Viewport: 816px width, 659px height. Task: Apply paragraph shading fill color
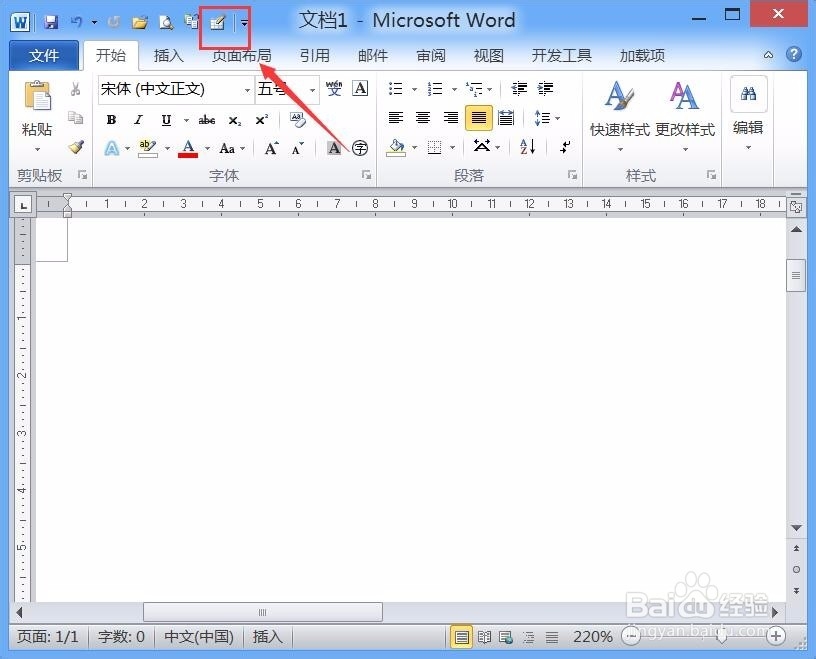click(396, 148)
